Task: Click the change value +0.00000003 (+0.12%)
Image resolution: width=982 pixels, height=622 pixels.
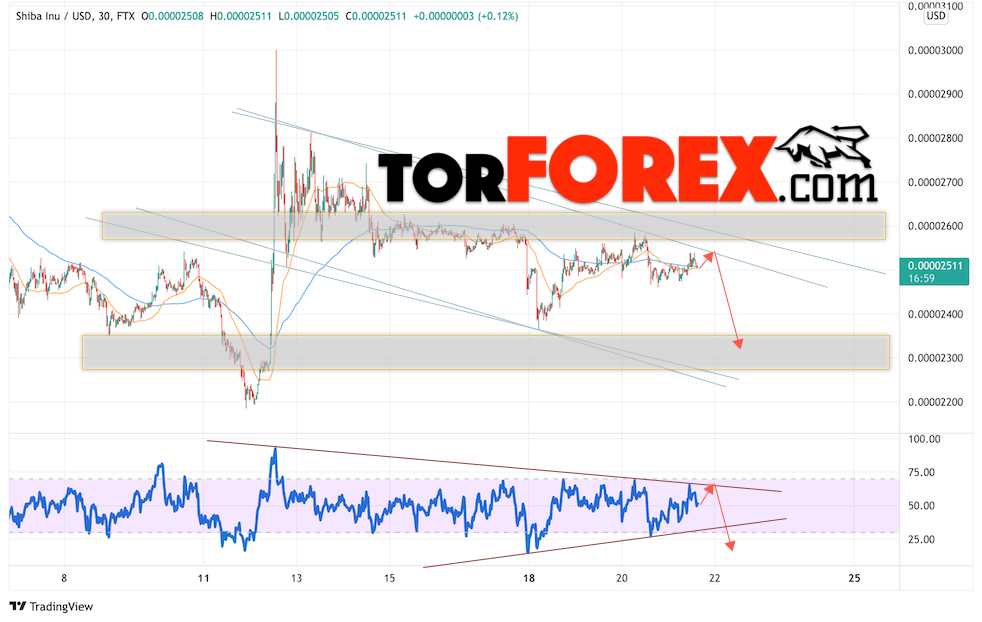Action: (x=466, y=16)
